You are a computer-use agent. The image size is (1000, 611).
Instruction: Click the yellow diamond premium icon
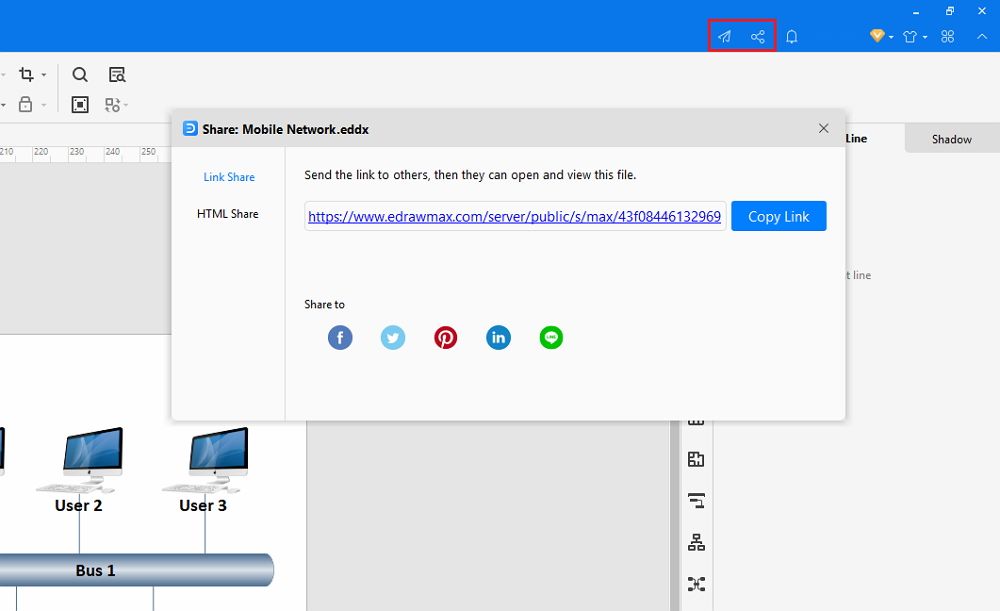pos(877,36)
